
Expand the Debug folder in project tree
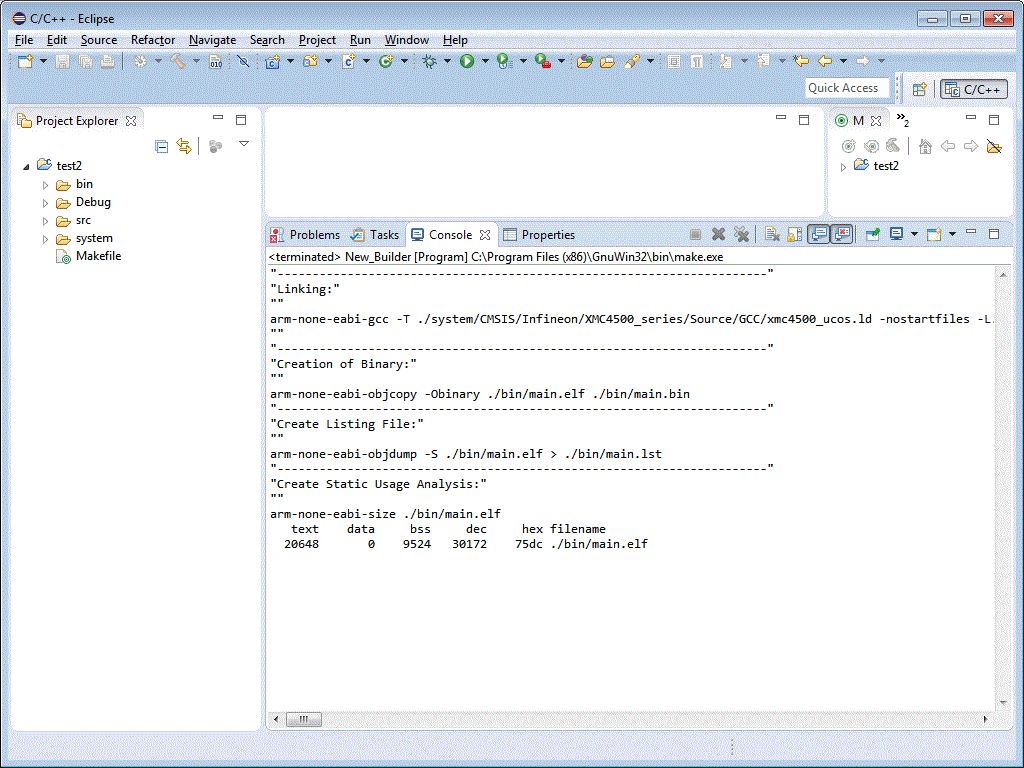click(45, 203)
